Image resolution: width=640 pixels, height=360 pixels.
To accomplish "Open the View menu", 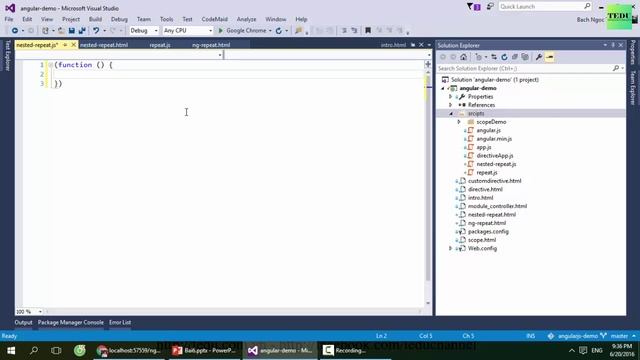I will (47, 19).
